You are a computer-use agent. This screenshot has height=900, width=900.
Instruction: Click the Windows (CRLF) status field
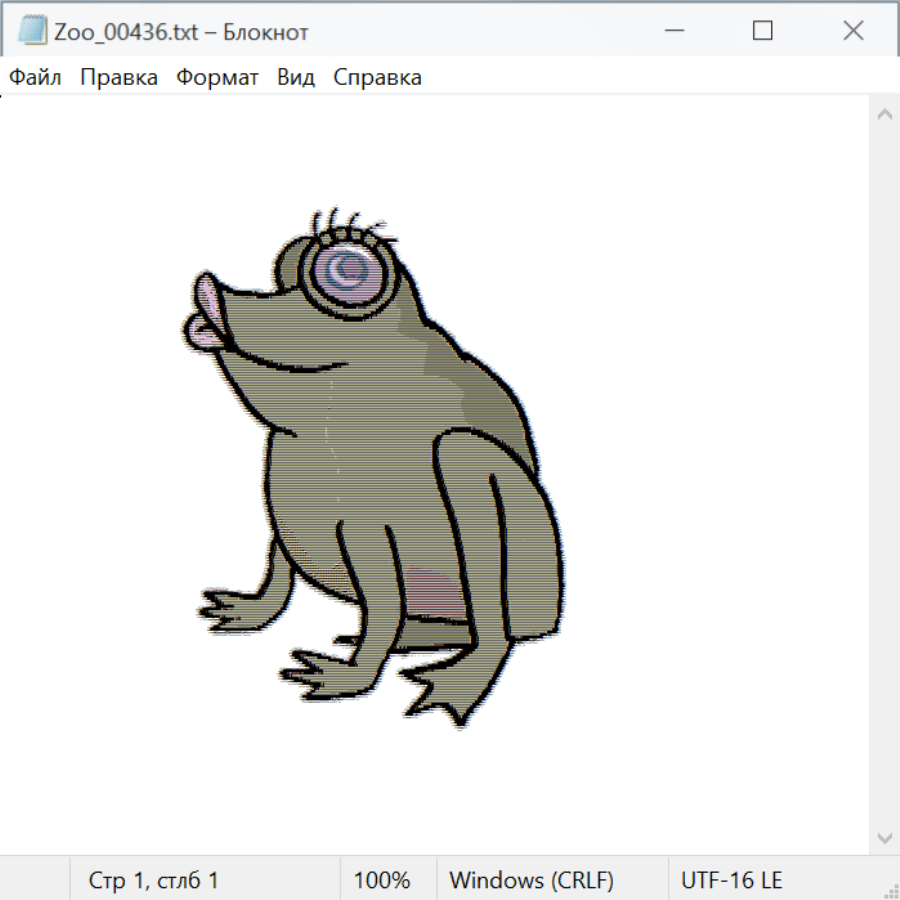(531, 880)
